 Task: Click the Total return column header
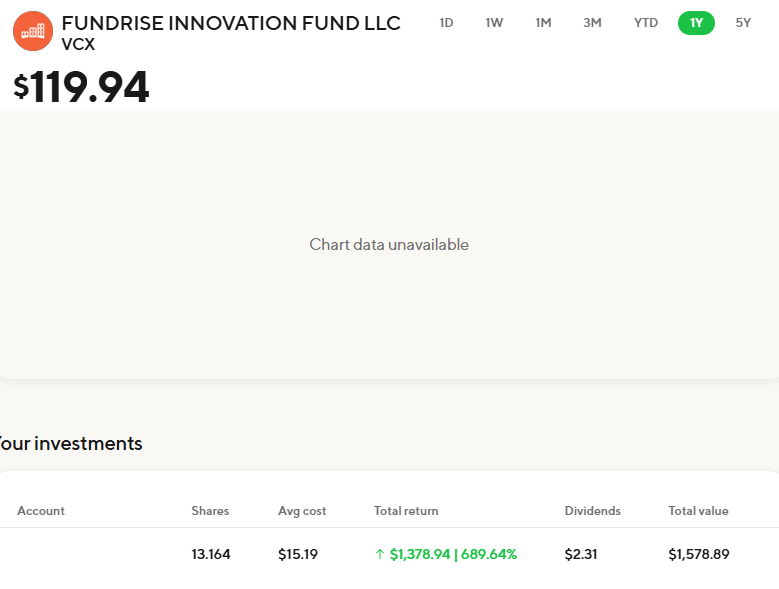(406, 511)
